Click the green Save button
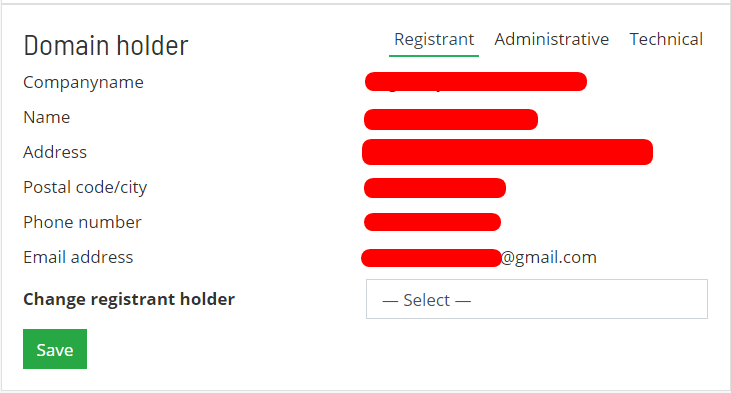The height and width of the screenshot is (393, 731). click(x=55, y=349)
